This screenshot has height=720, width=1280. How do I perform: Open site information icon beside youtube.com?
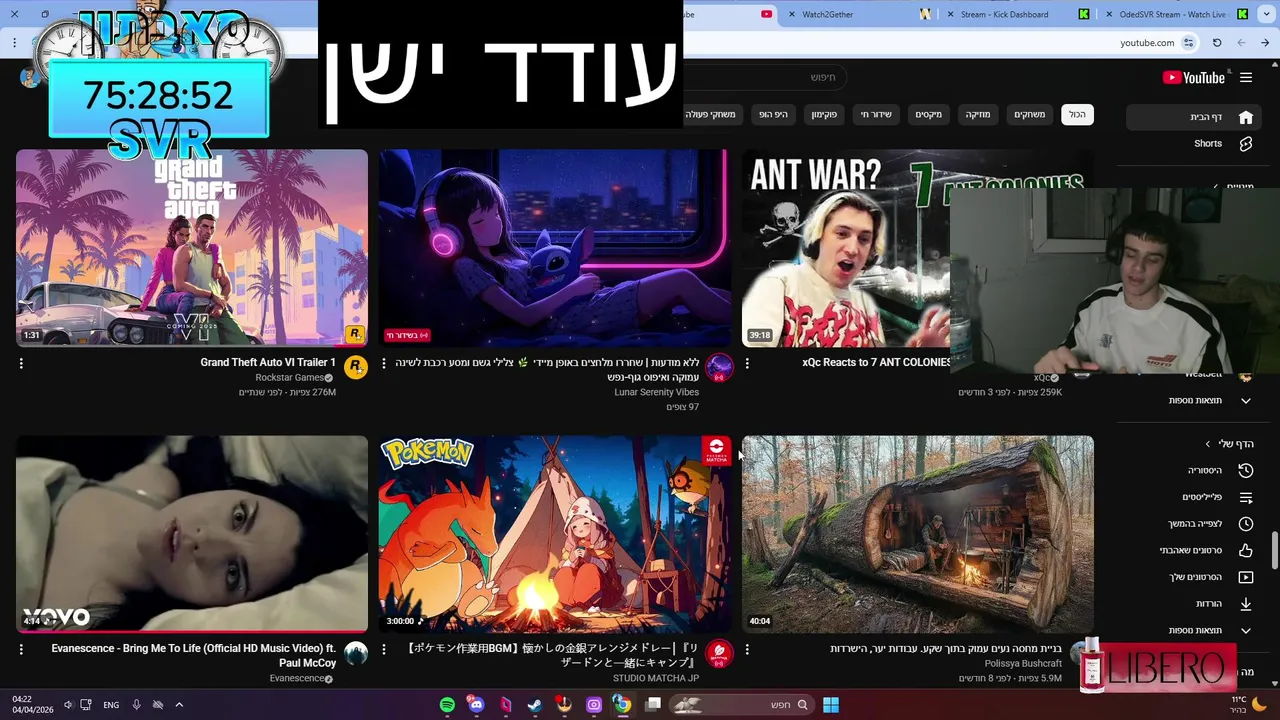coord(1189,43)
